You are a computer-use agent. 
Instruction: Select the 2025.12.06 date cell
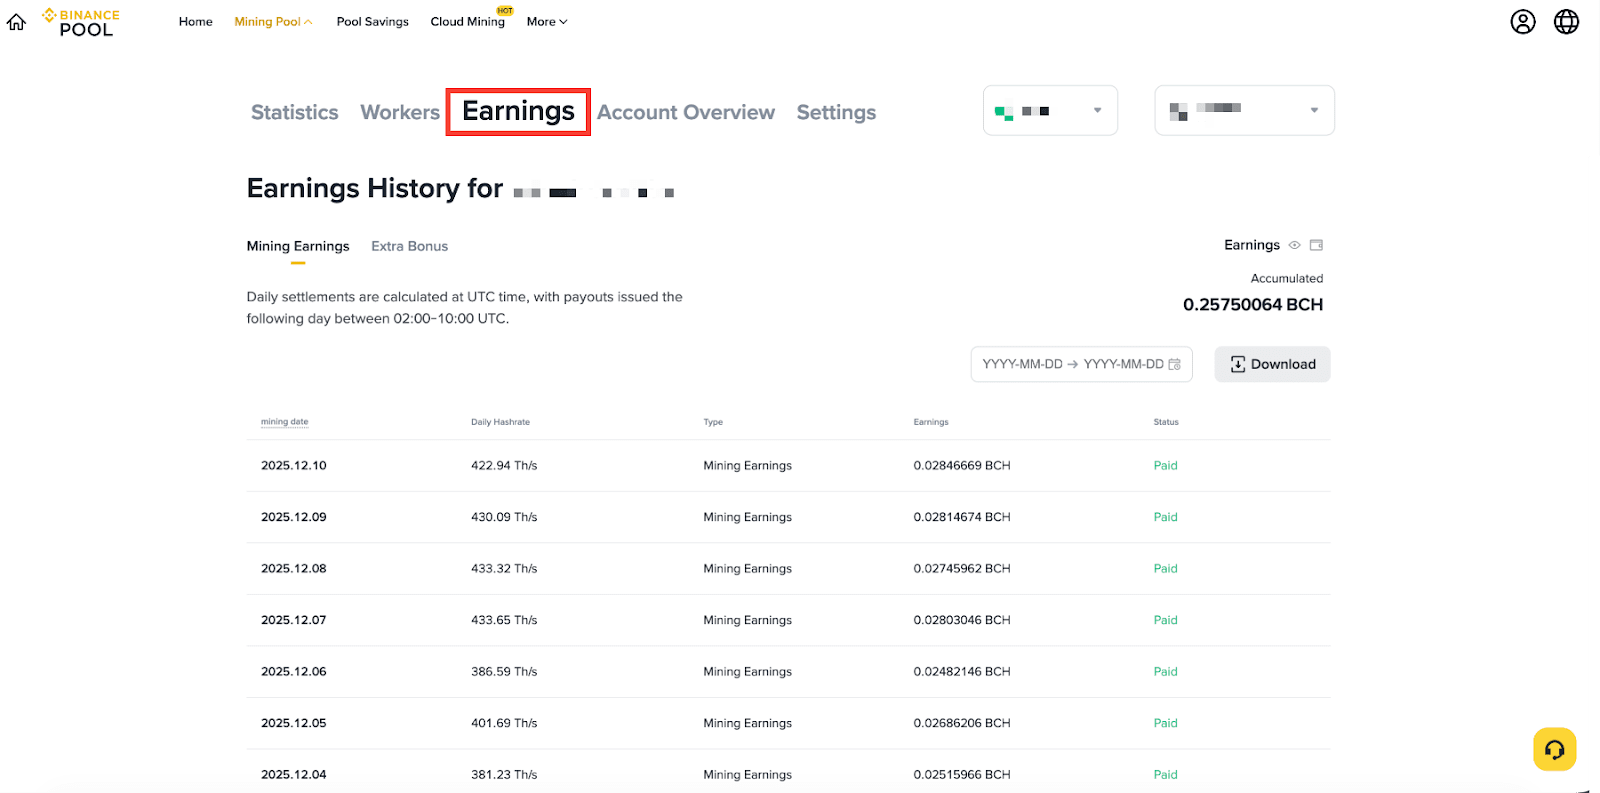coord(294,672)
